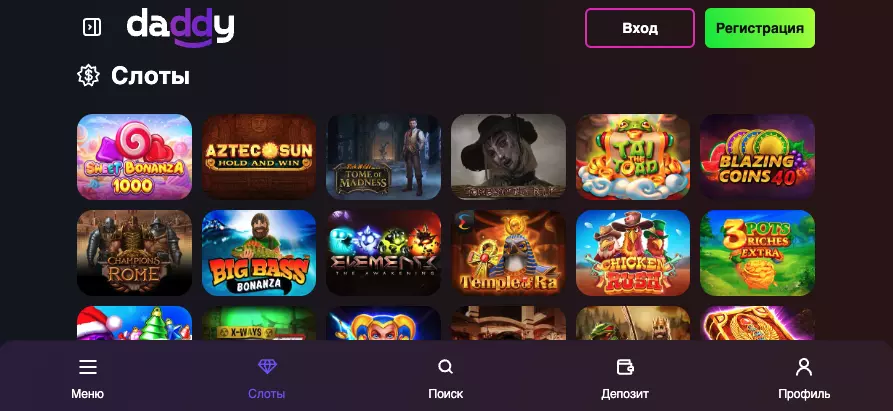The image size is (893, 411).
Task: Select the Tai the Toad game
Action: (x=633, y=157)
